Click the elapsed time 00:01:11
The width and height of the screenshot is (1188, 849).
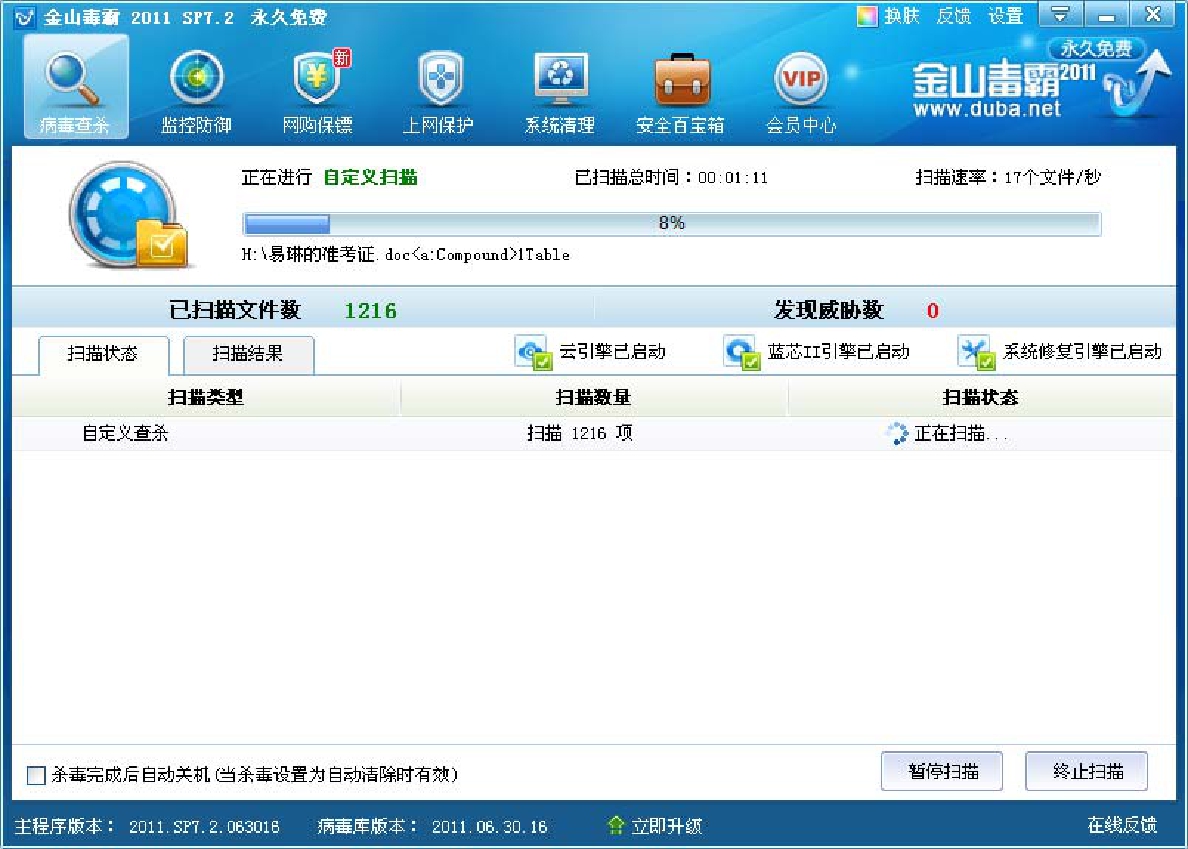point(733,178)
